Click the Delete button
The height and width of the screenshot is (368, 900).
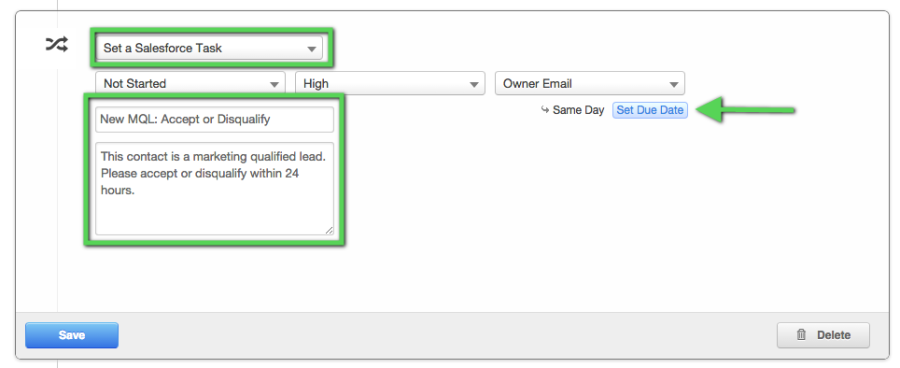[x=823, y=335]
